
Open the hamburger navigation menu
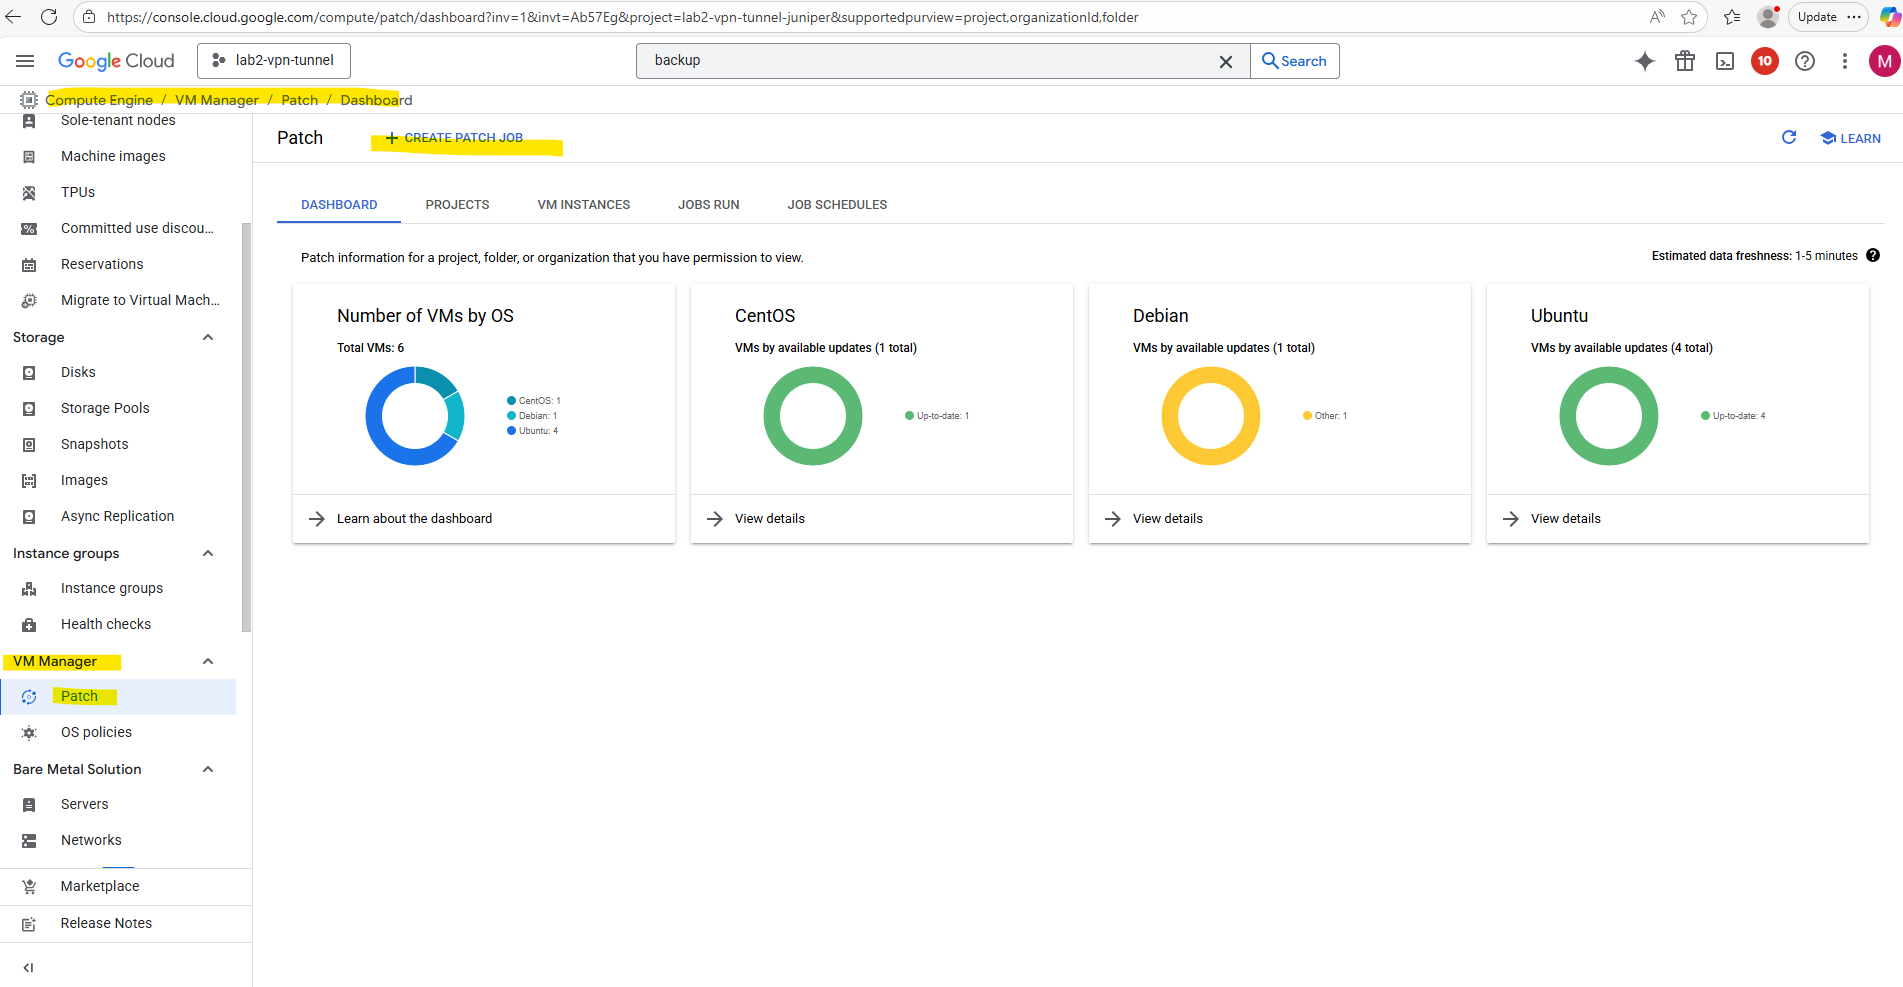[25, 61]
